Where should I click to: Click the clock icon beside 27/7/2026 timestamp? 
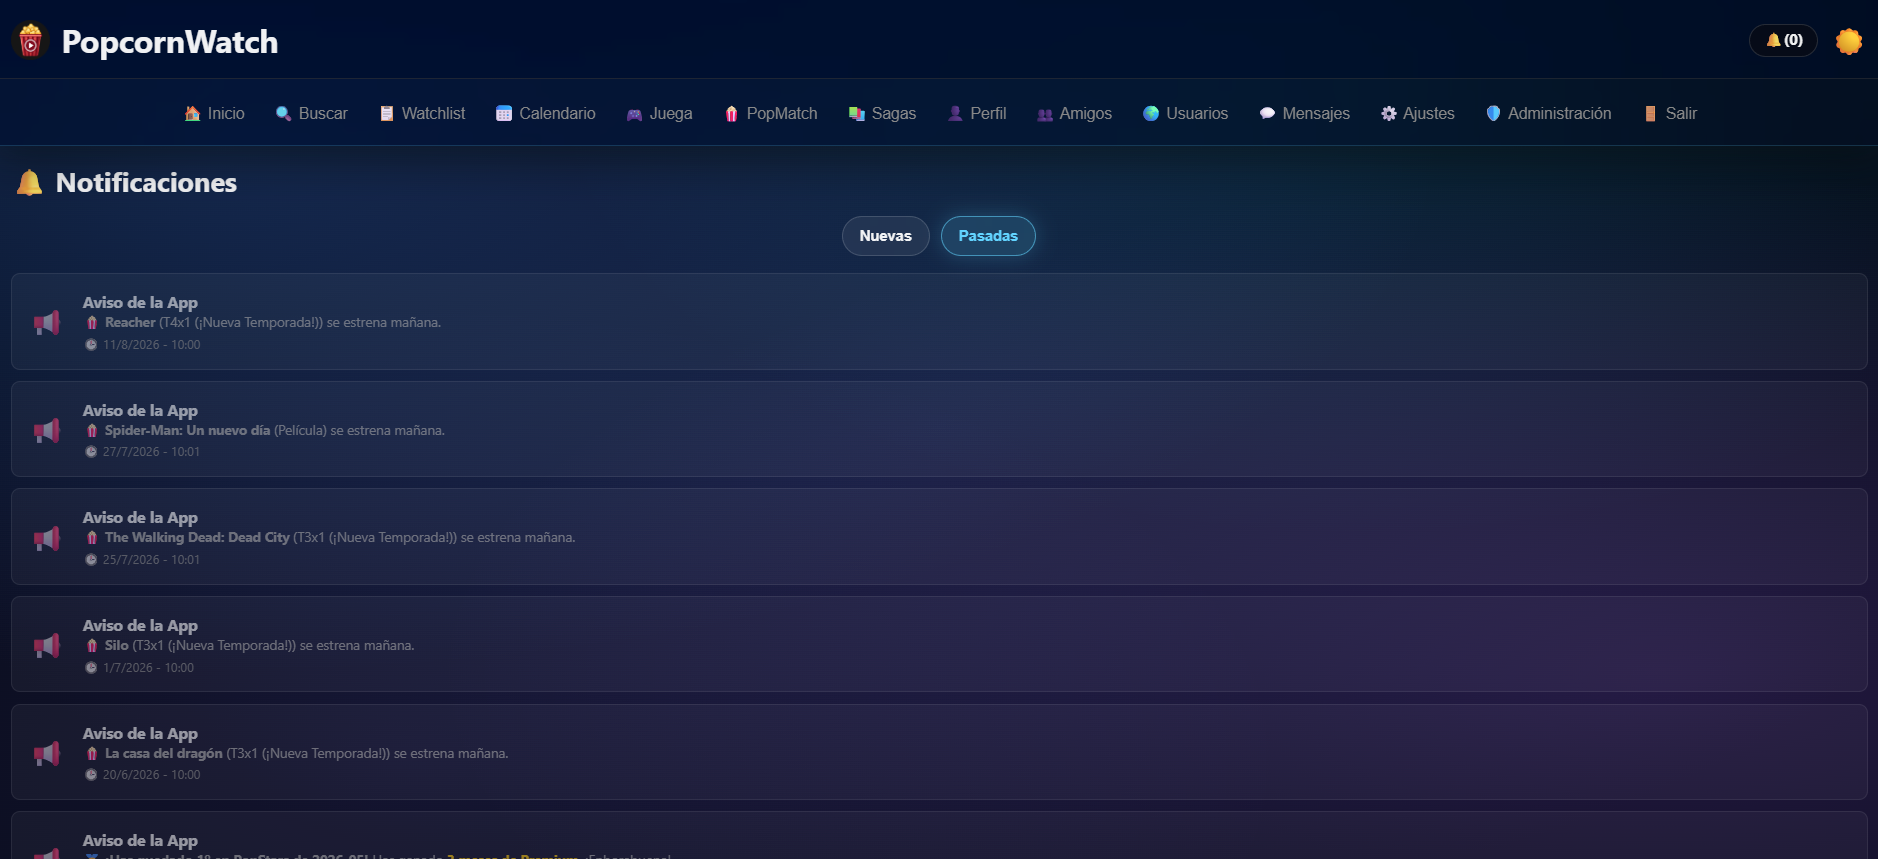[91, 452]
